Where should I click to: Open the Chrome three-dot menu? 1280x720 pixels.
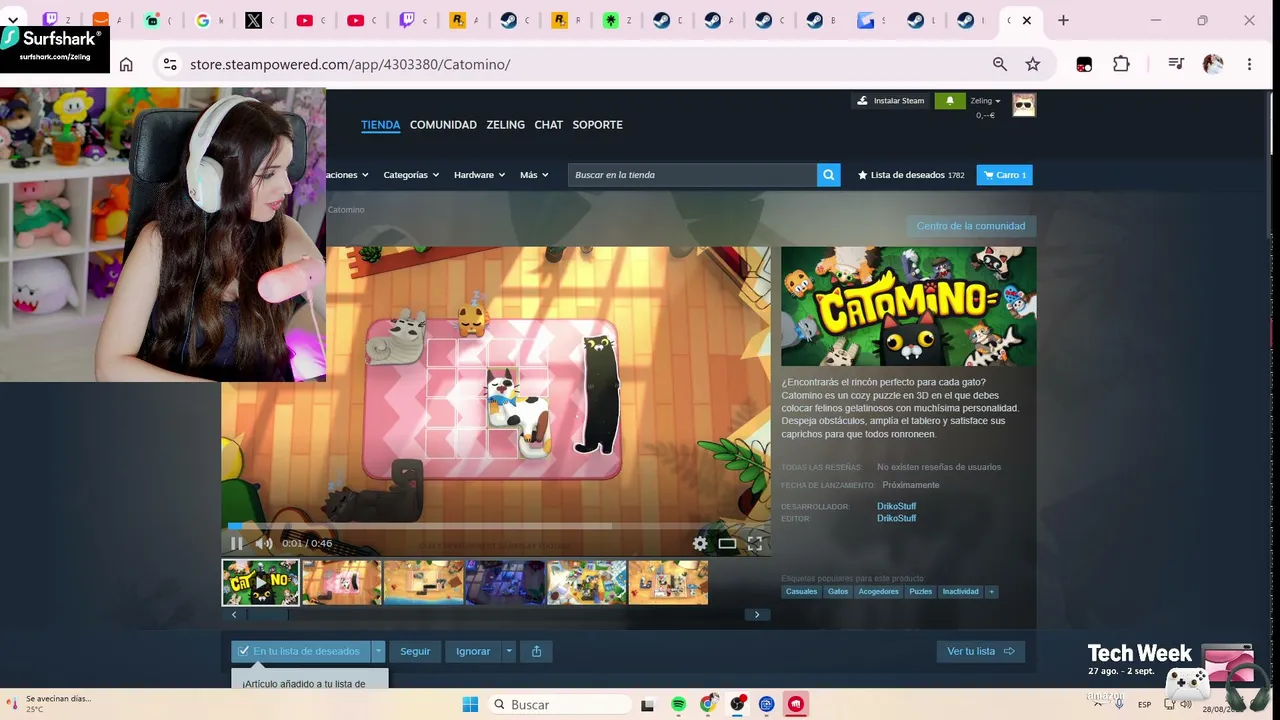pyautogui.click(x=1249, y=64)
